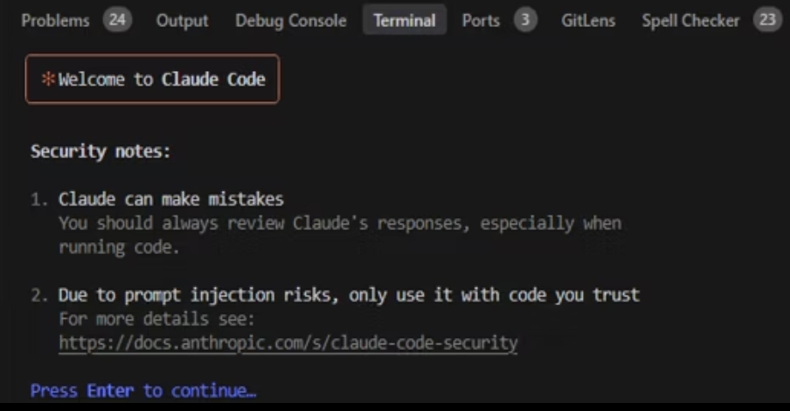790x411 pixels.
Task: Select the Terminal tab
Action: pos(405,20)
